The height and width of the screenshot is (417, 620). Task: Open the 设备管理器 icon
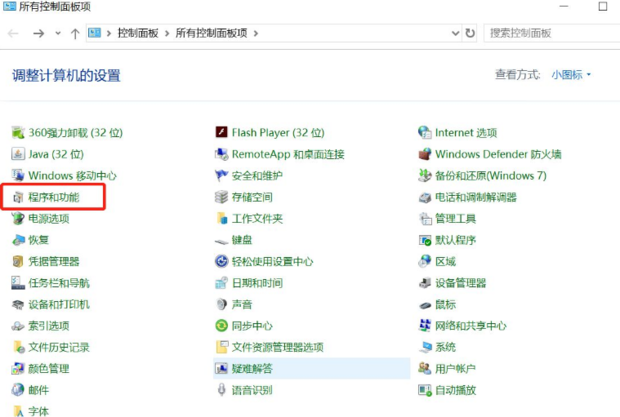click(425, 283)
